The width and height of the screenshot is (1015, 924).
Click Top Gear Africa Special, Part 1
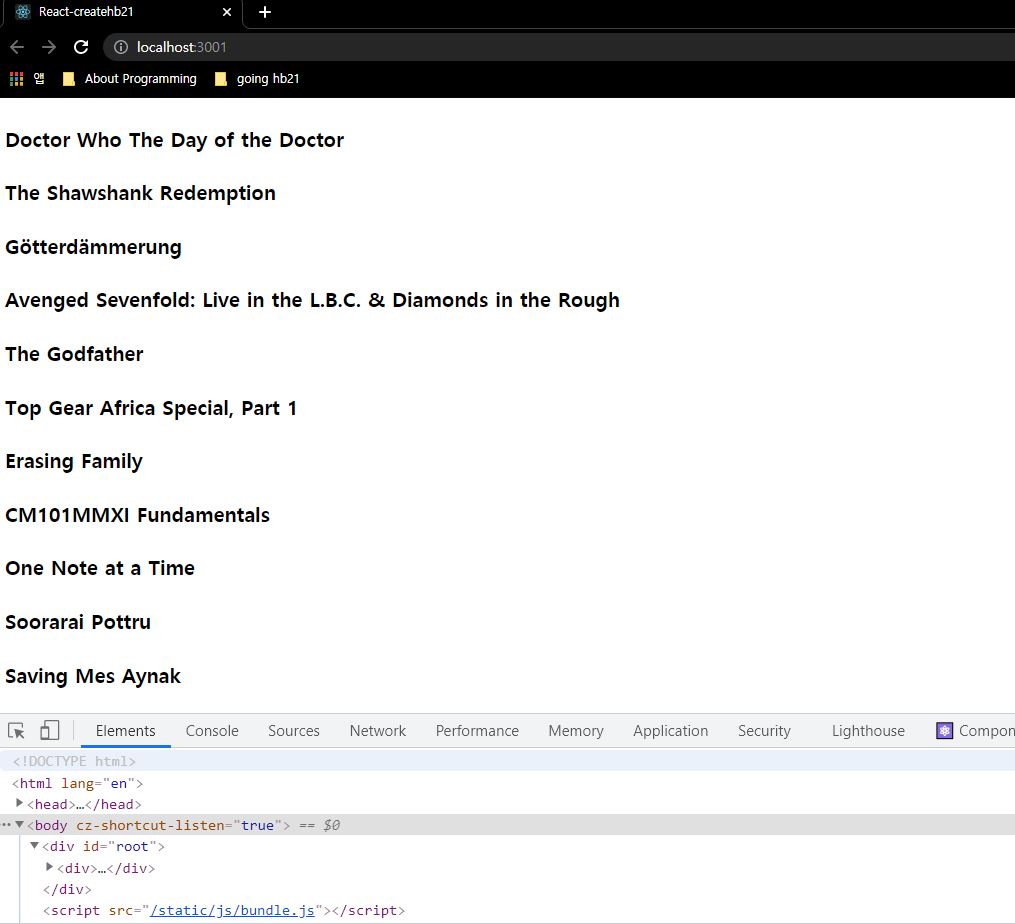coord(151,408)
